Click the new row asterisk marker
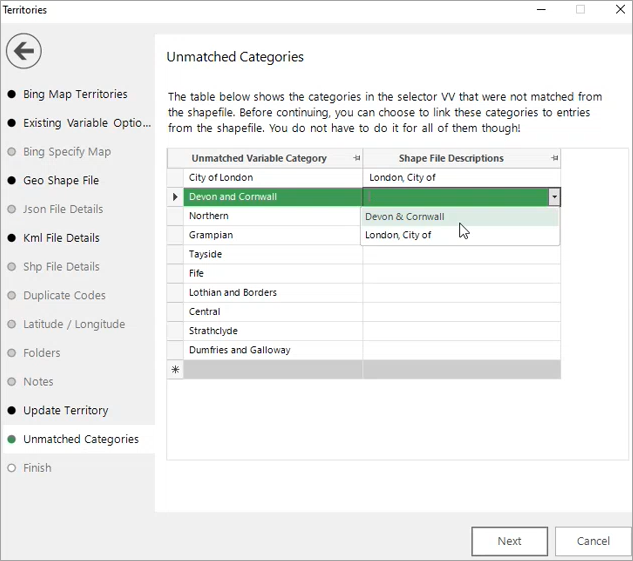 pos(175,369)
